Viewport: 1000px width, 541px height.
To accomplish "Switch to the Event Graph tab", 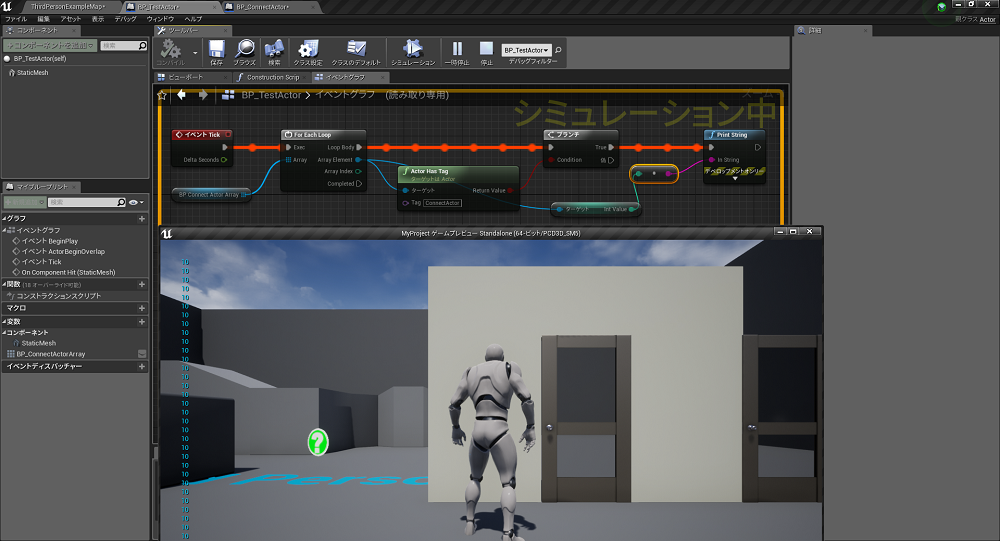I will click(346, 77).
